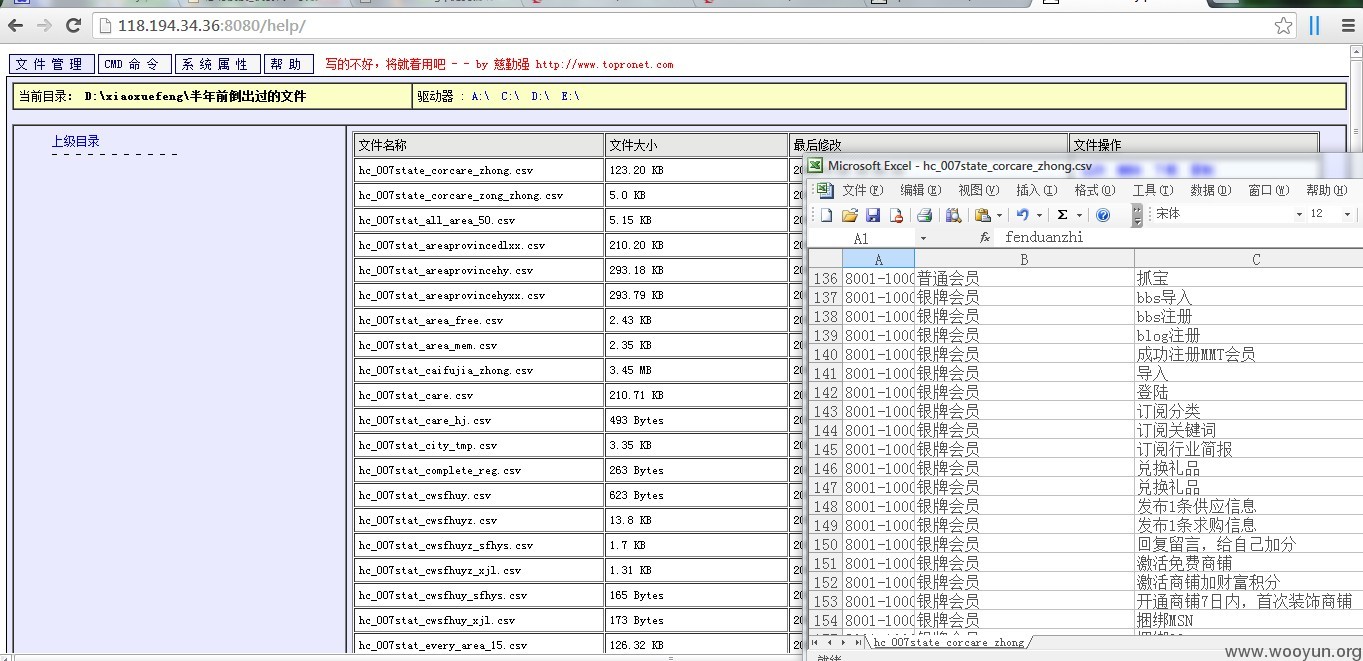This screenshot has width=1363, height=661.
Task: Open the Excel 文件(F) menu
Action: (x=863, y=190)
